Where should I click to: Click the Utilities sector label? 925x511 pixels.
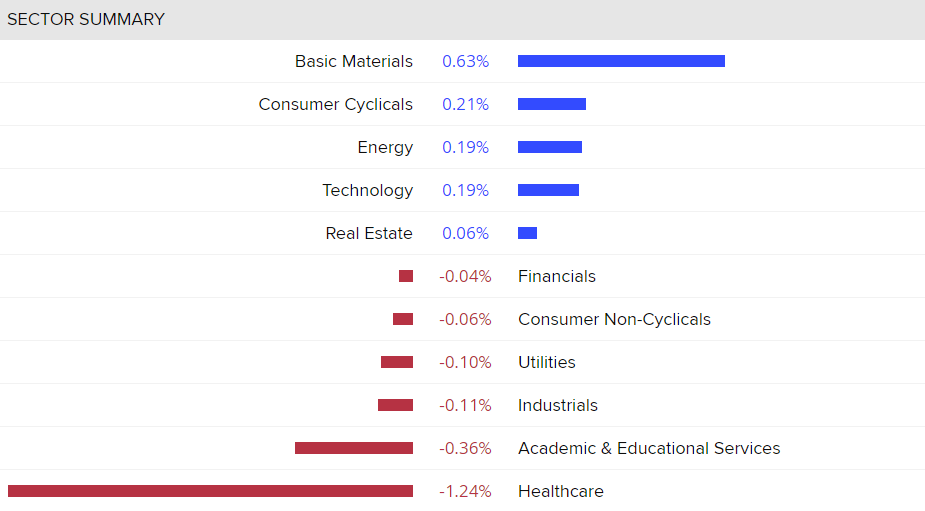546,362
